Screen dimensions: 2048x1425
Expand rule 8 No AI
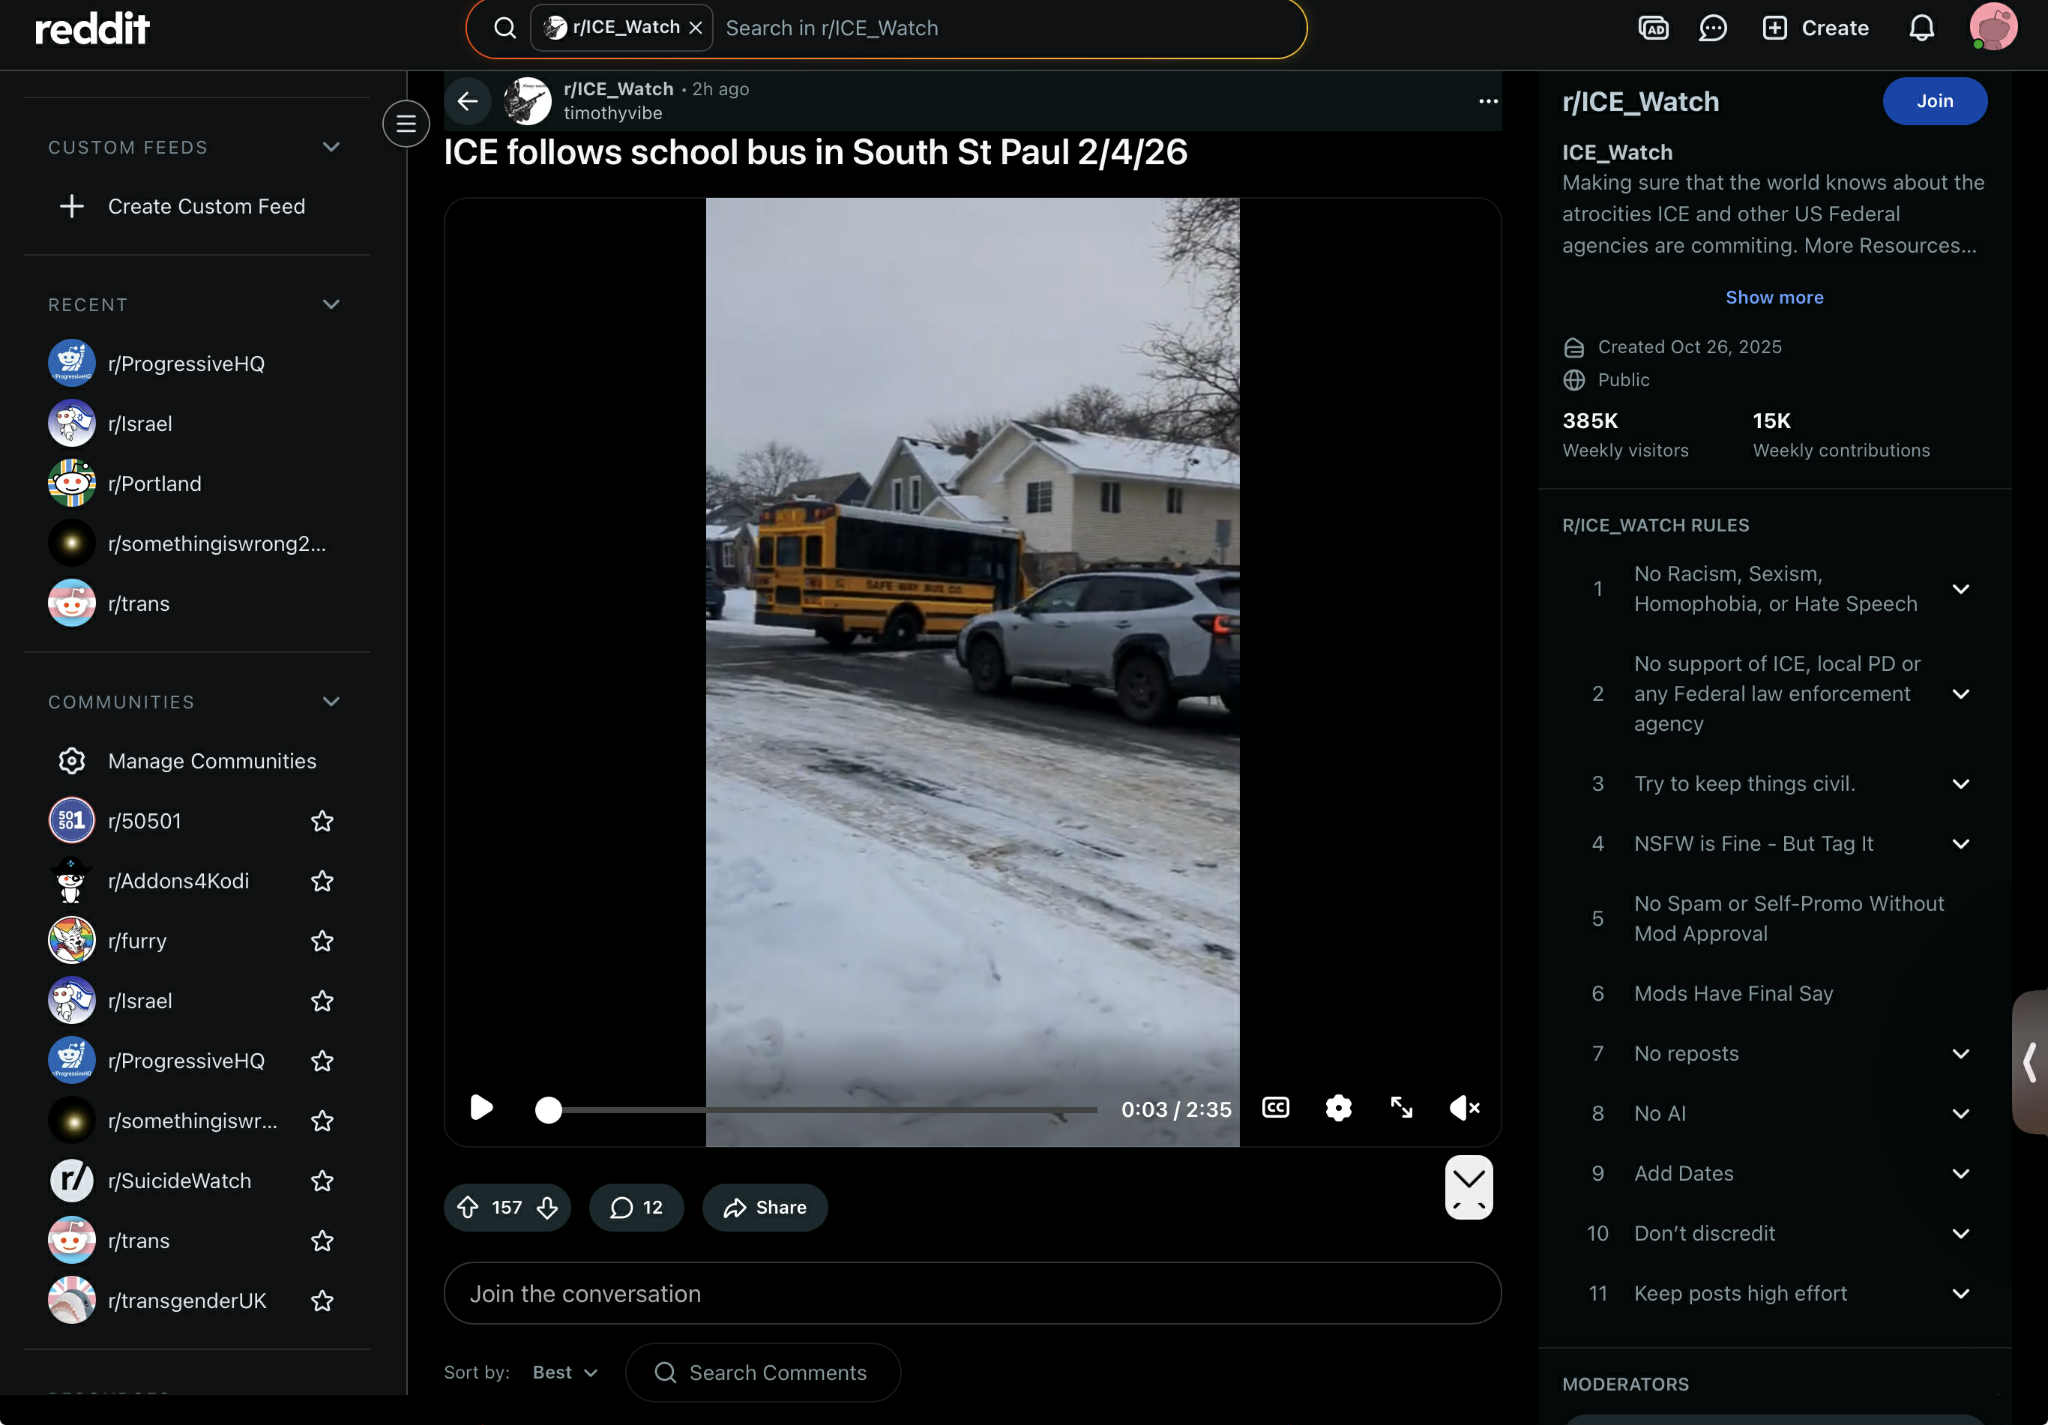click(1960, 1114)
